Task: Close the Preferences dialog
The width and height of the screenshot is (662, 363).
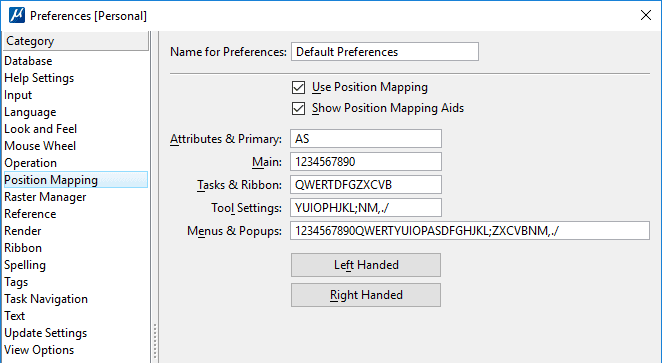Action: click(x=646, y=16)
